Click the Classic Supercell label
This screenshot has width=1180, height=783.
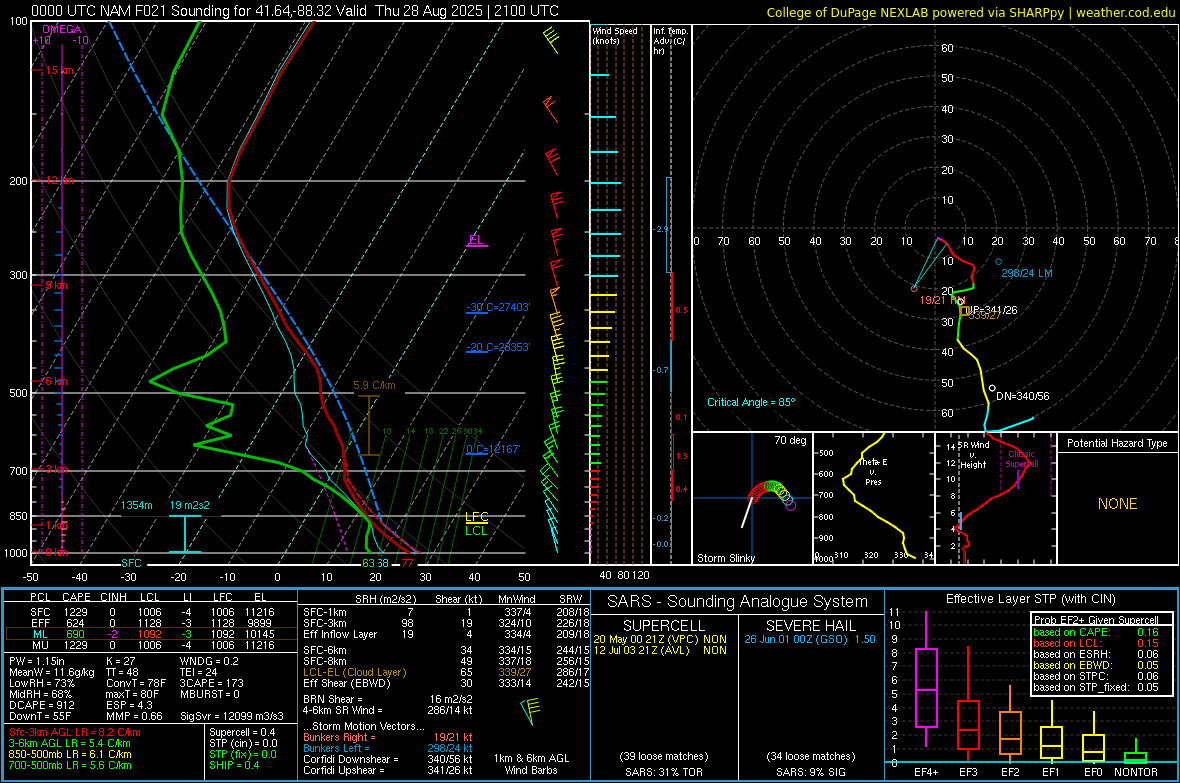click(x=1022, y=459)
